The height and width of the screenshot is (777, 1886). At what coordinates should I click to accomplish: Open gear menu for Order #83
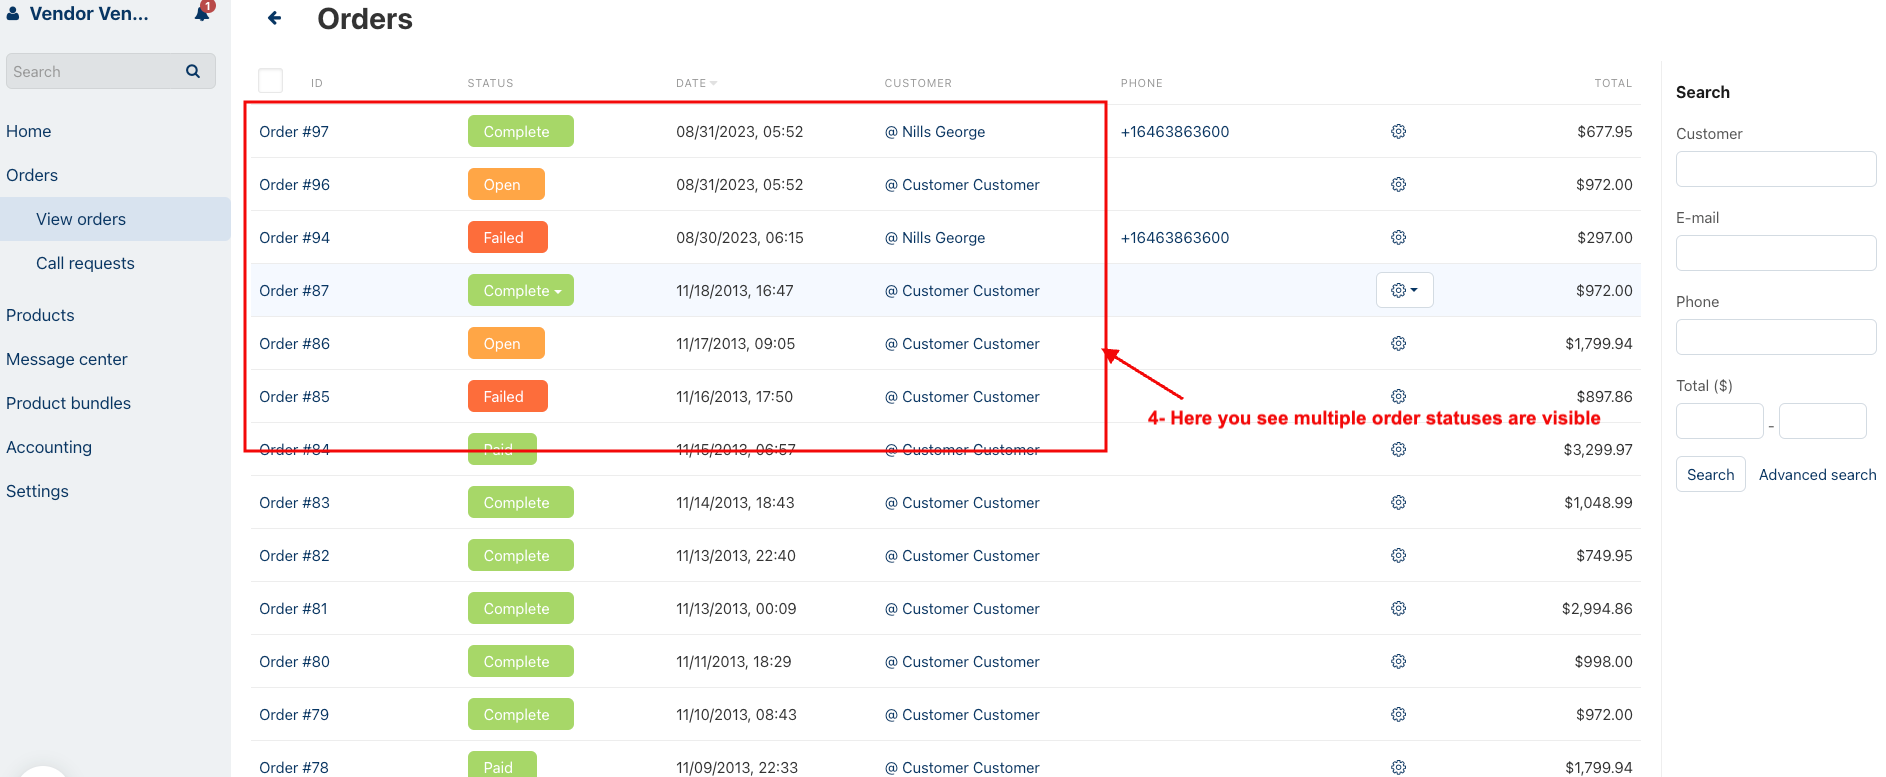[x=1398, y=502]
